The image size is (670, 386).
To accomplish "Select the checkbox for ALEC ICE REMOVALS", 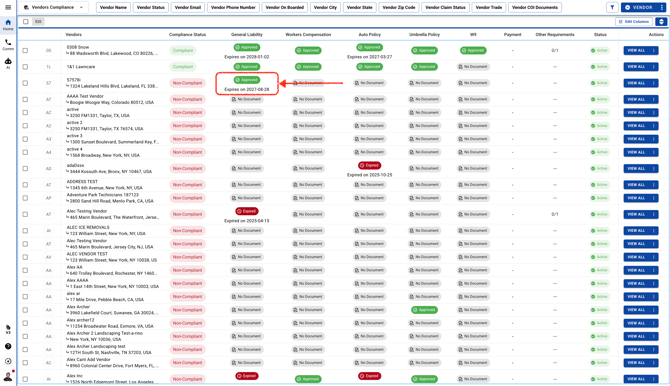I will point(25,230).
